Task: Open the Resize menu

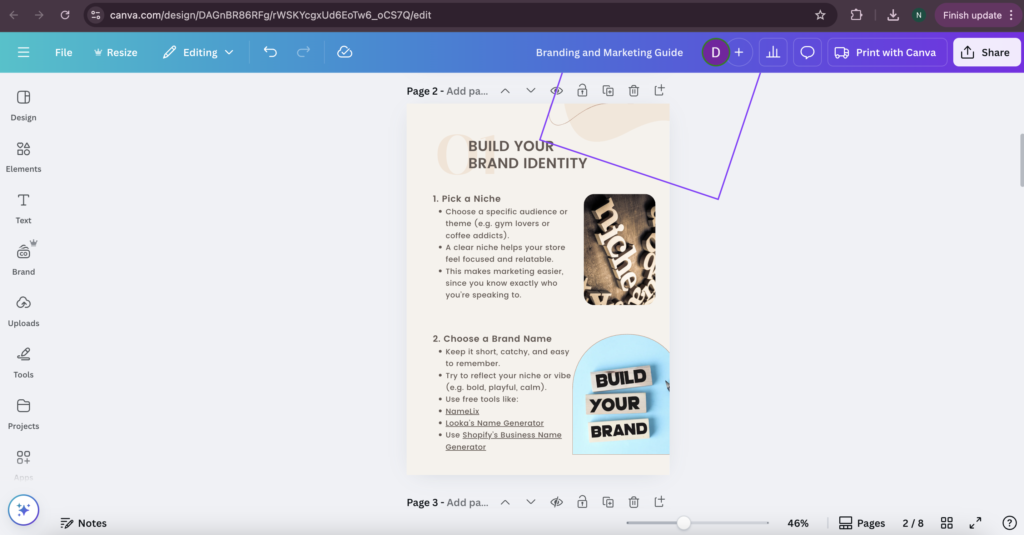Action: (115, 52)
